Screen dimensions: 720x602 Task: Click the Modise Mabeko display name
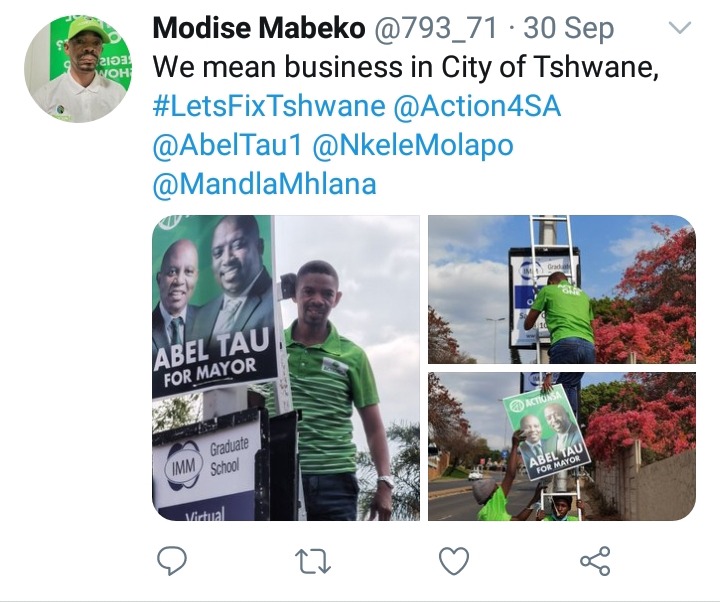point(259,28)
